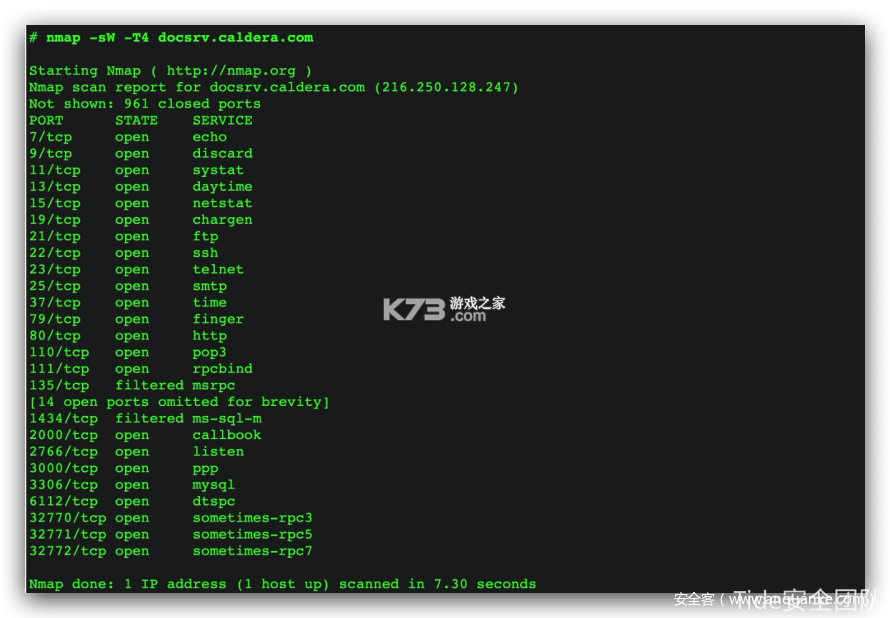
Task: Click the 'telnet' service name
Action: [x=218, y=270]
